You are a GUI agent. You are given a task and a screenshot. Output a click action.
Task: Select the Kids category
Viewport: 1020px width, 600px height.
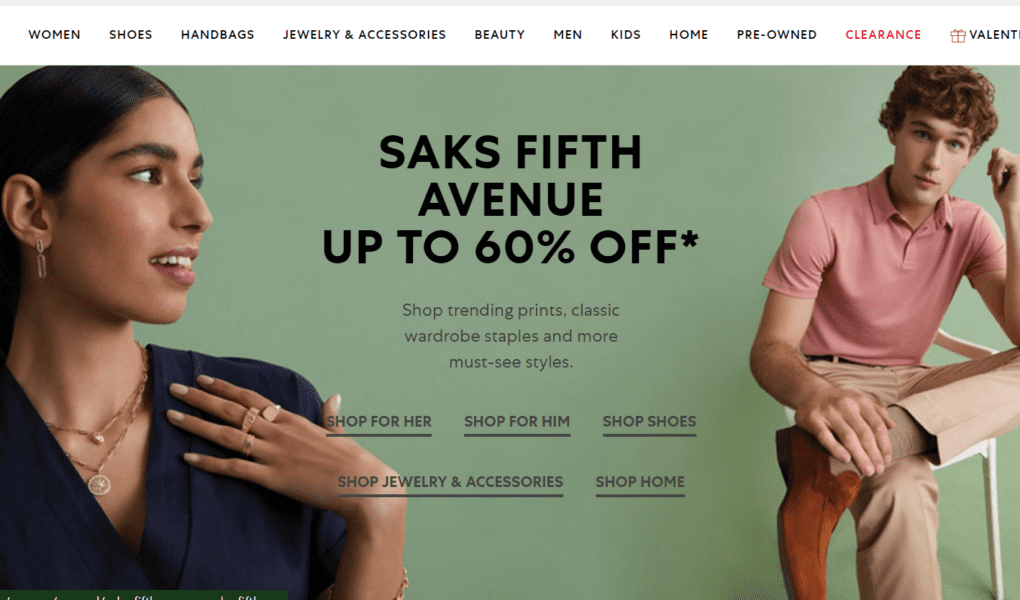[626, 35]
